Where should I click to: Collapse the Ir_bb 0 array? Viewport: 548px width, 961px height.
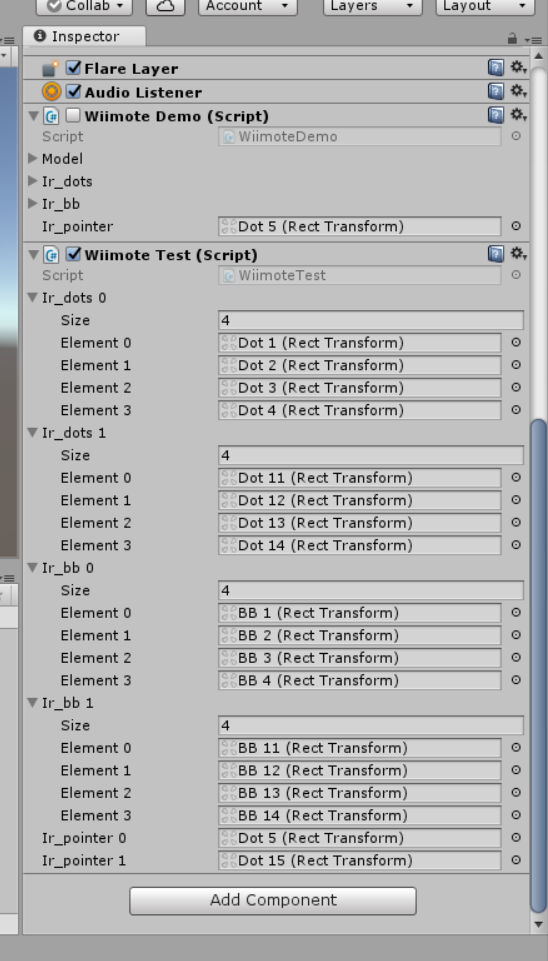click(33, 568)
